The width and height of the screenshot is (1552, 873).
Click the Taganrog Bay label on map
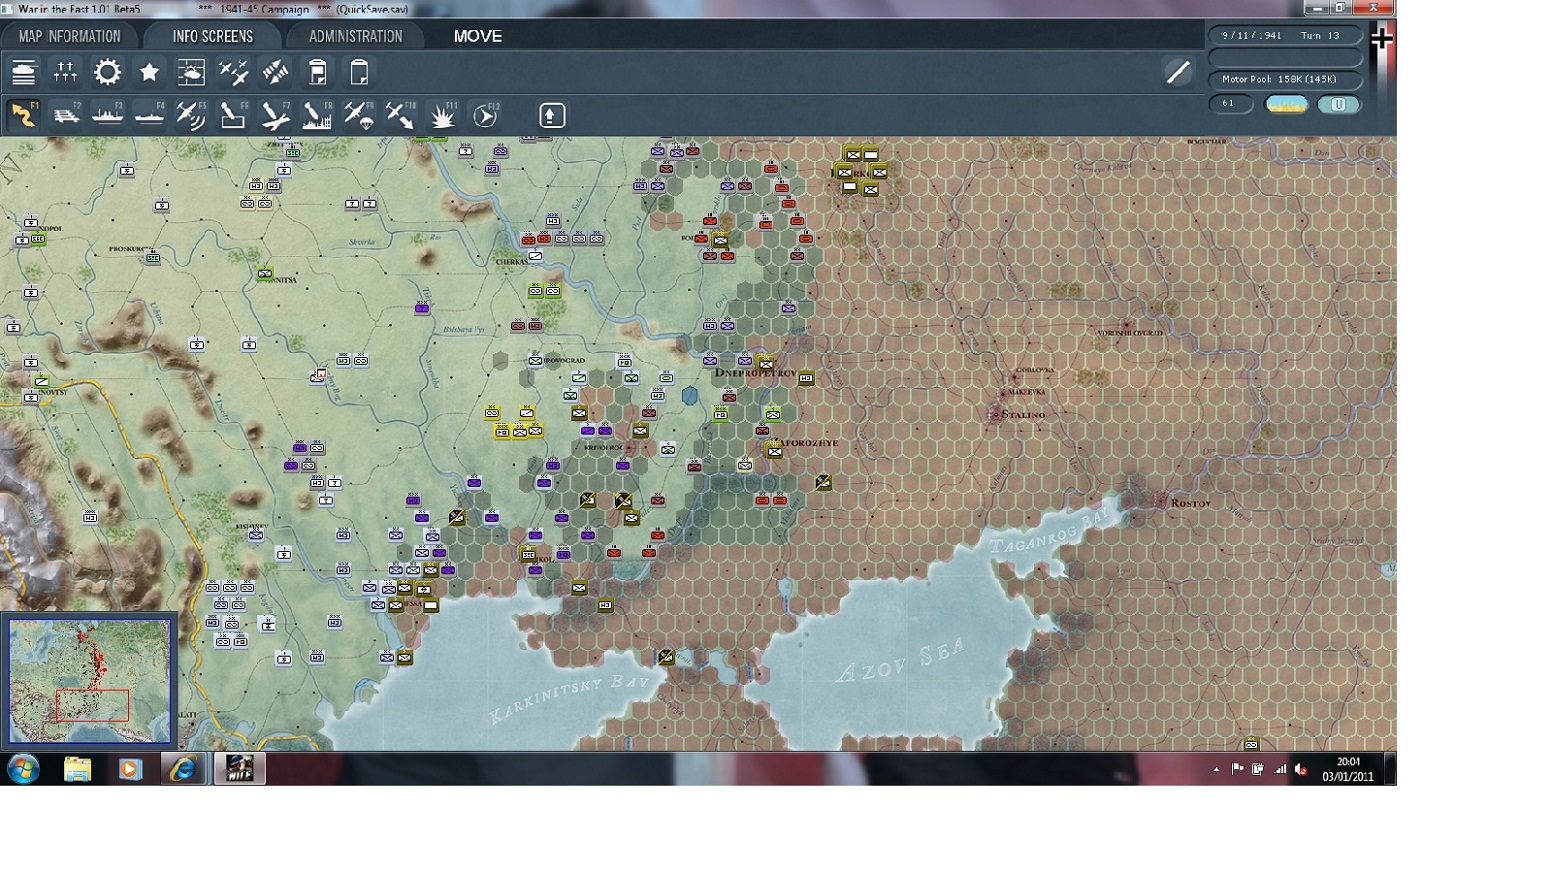click(x=1051, y=531)
